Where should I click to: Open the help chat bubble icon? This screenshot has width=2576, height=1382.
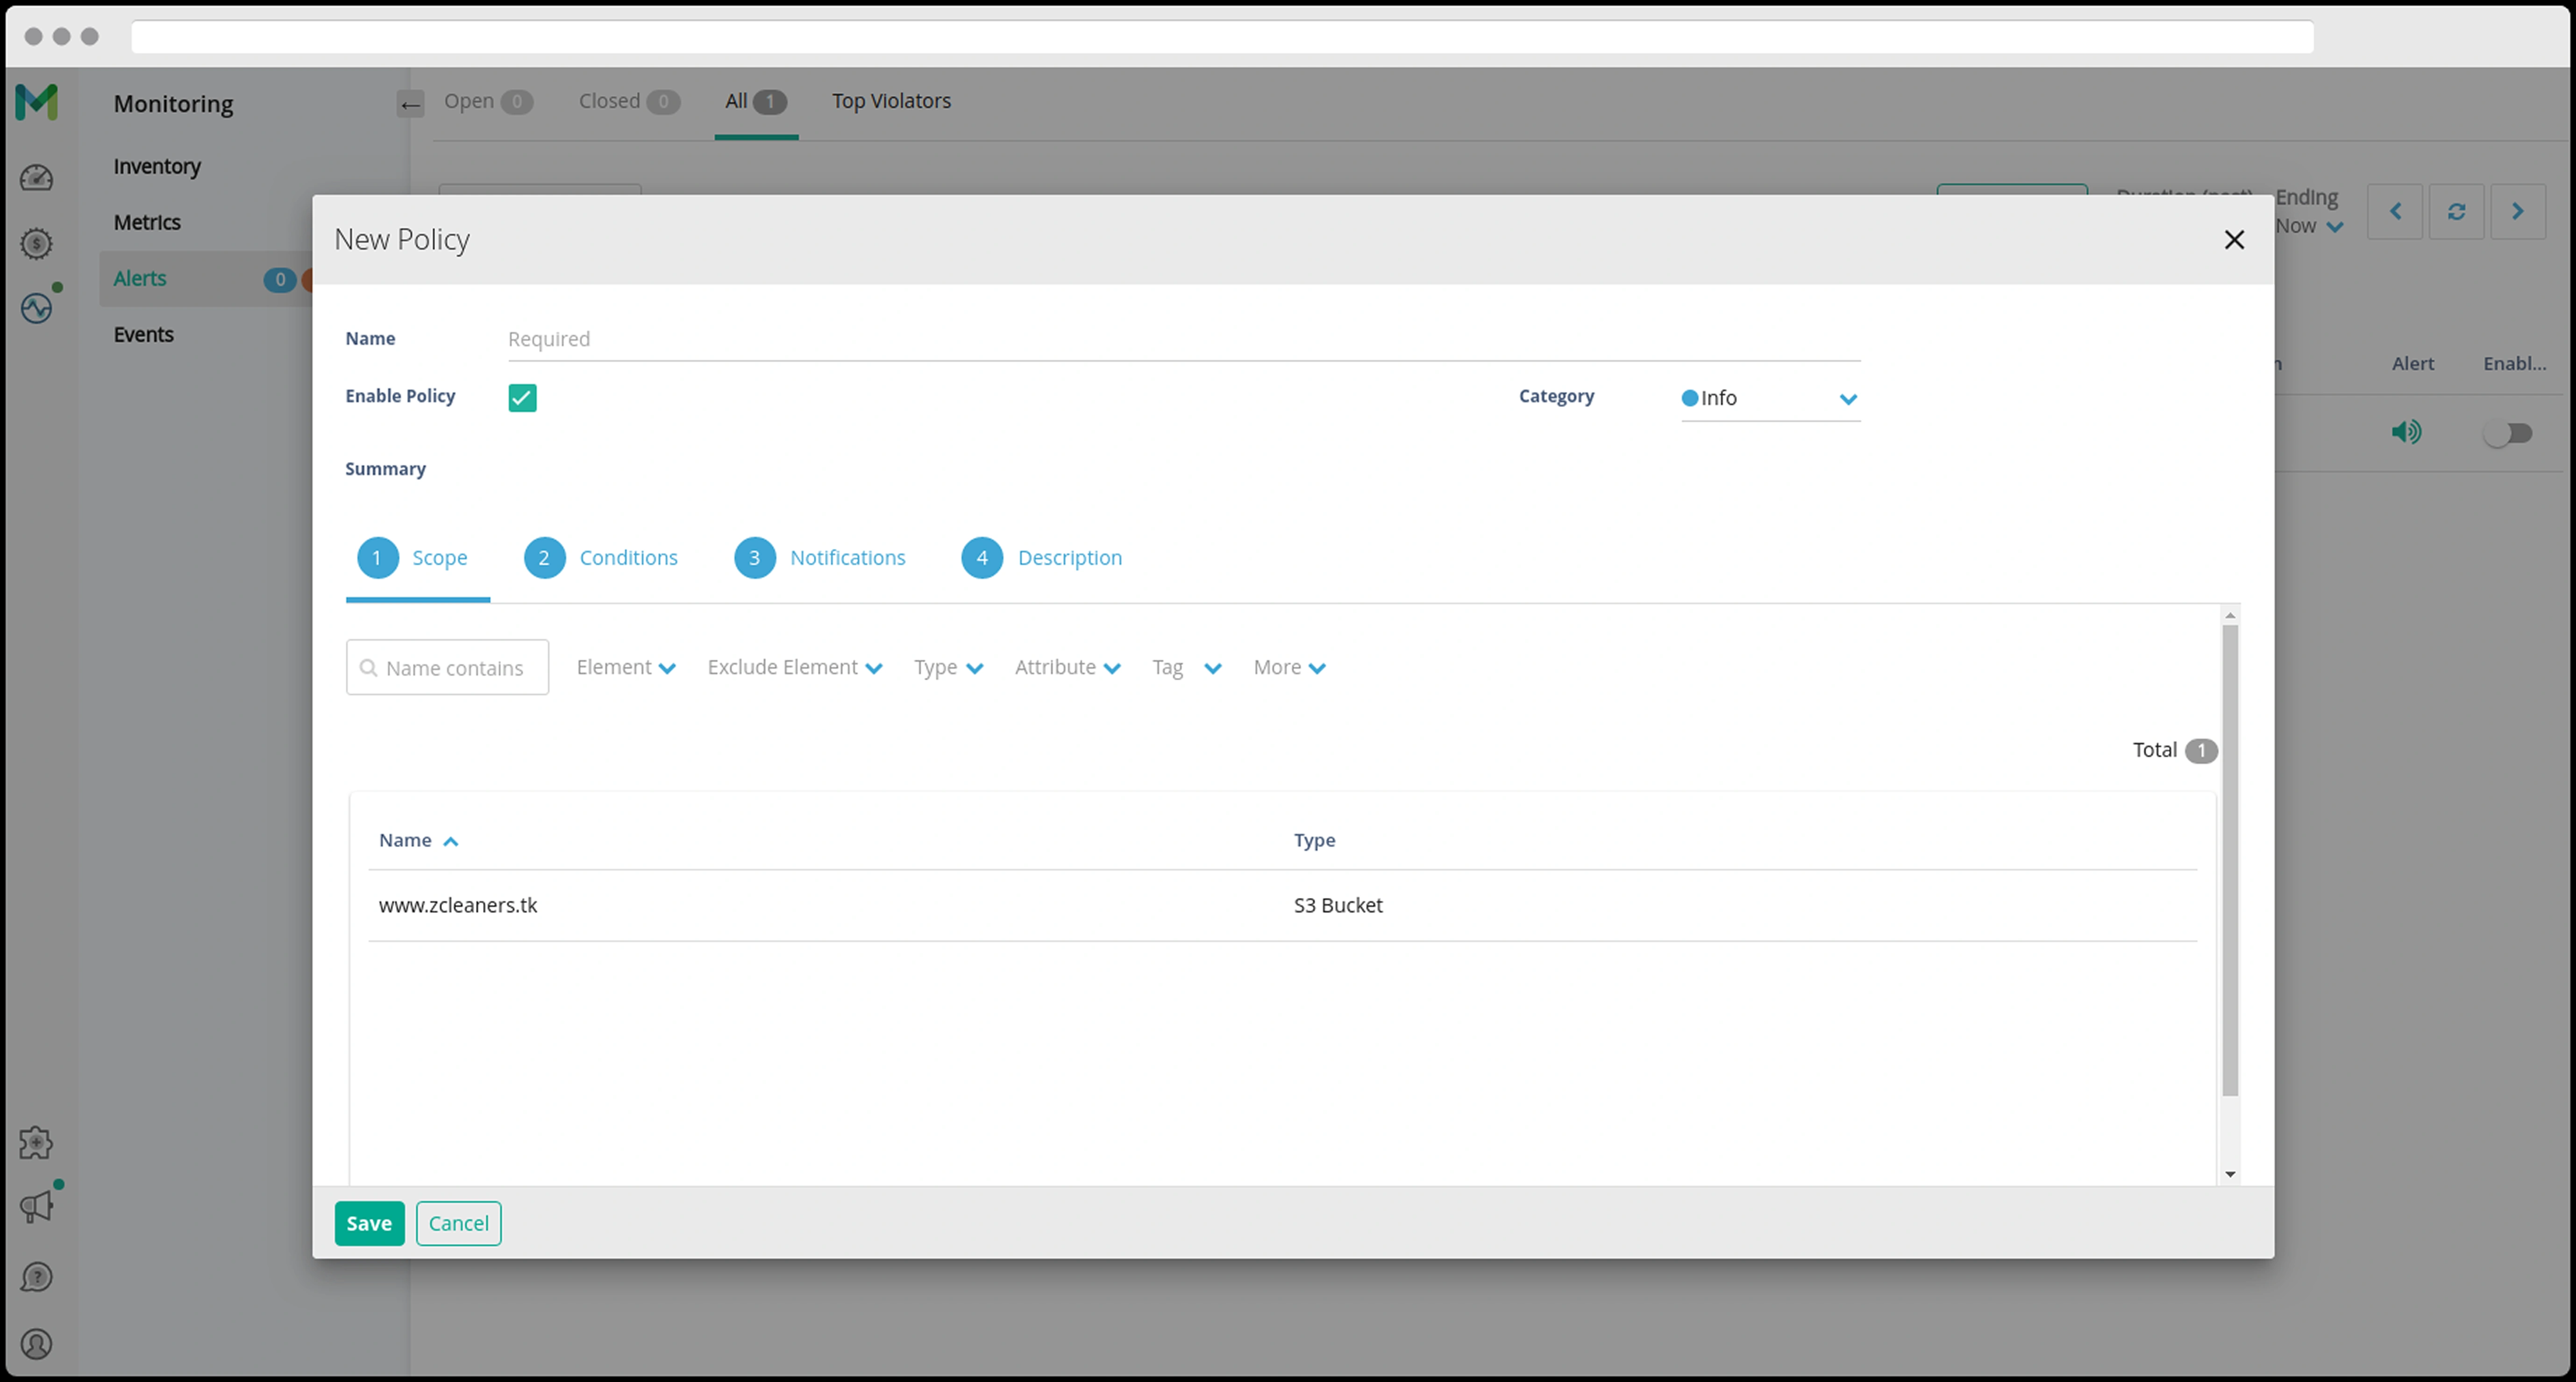coord(37,1277)
